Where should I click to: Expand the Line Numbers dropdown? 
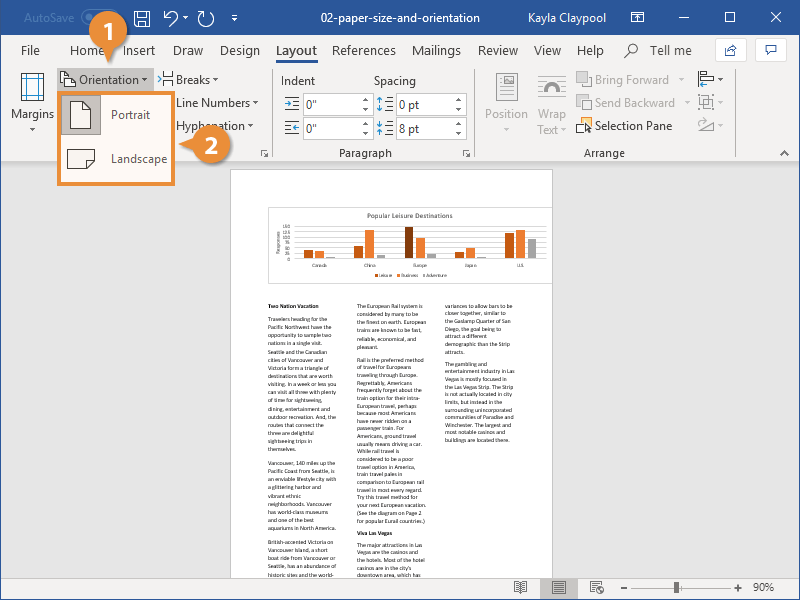pyautogui.click(x=216, y=103)
